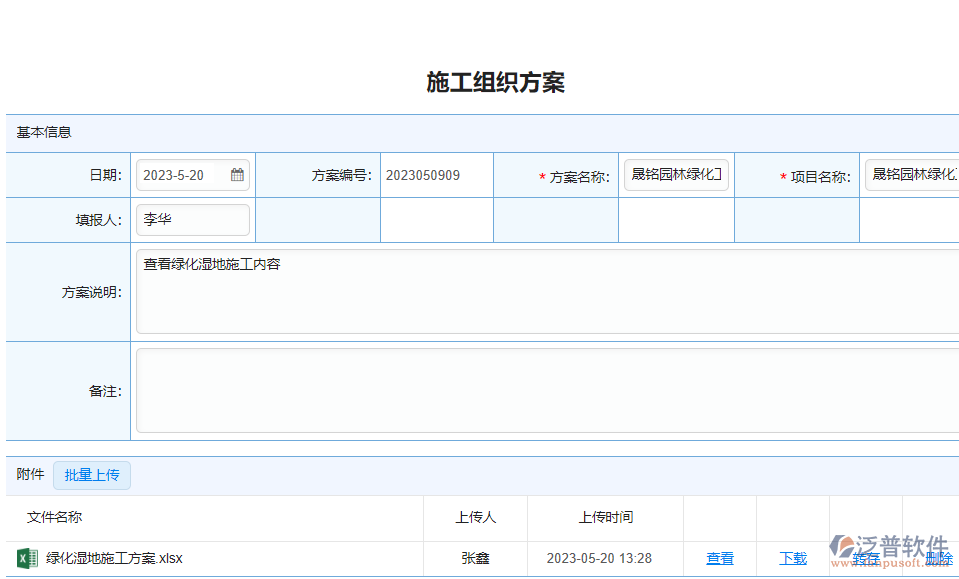Click the 日期 input showing 2023-5-20
959x579 pixels.
point(185,175)
